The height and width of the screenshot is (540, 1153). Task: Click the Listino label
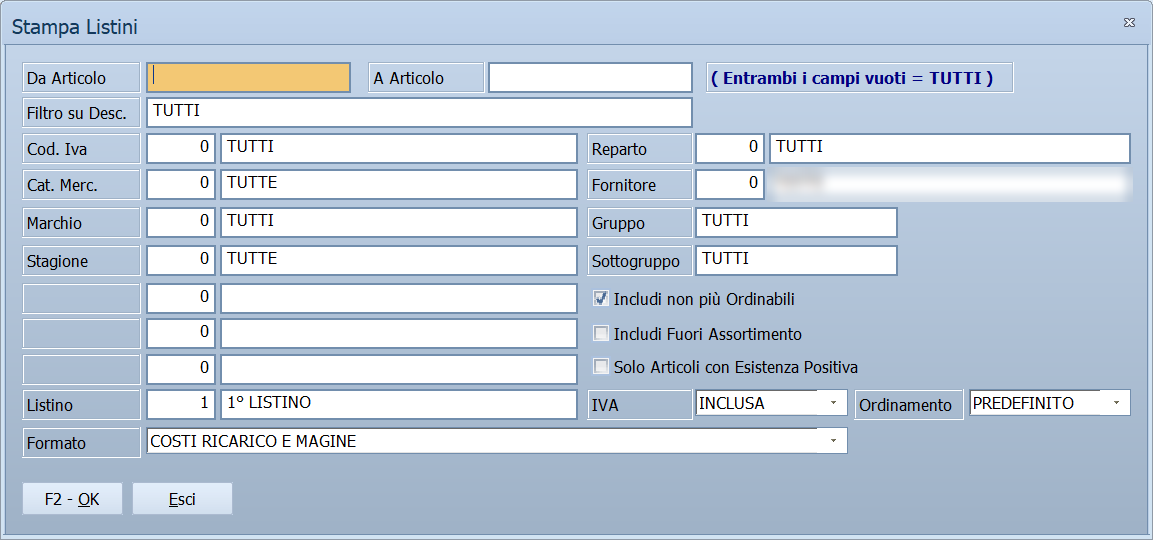(82, 405)
